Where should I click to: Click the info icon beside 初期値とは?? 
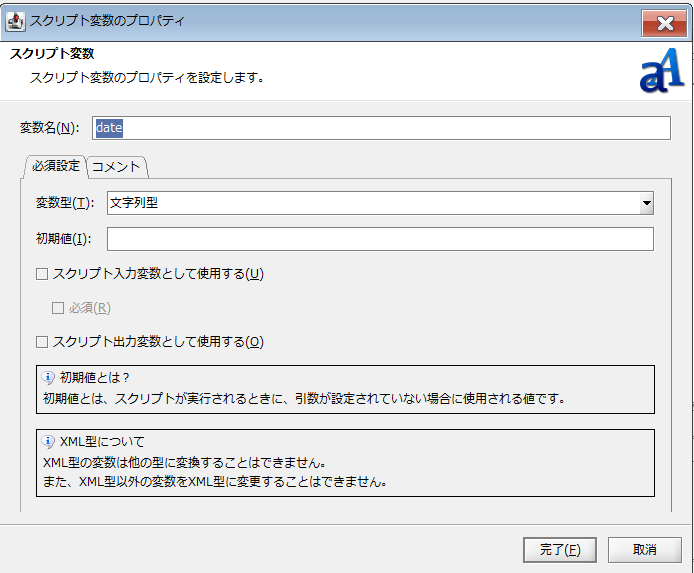(47, 377)
